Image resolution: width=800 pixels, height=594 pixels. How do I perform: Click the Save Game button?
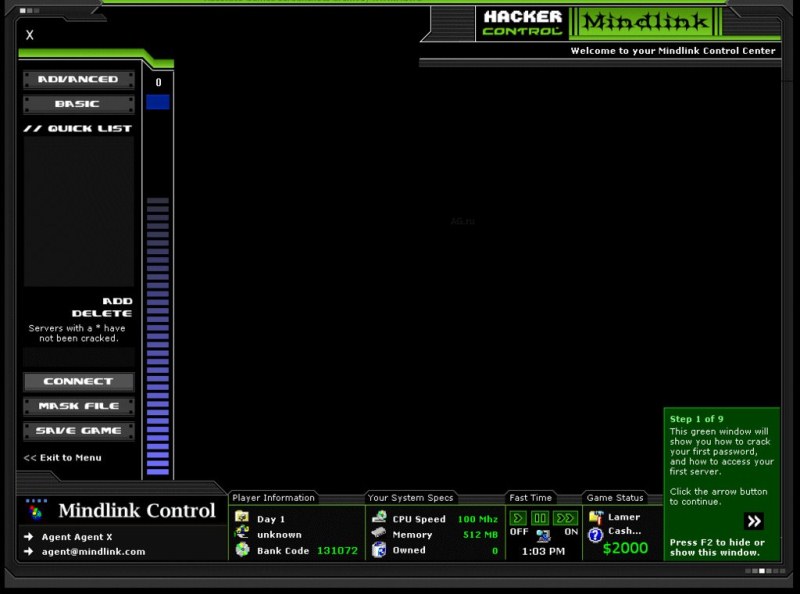(78, 431)
